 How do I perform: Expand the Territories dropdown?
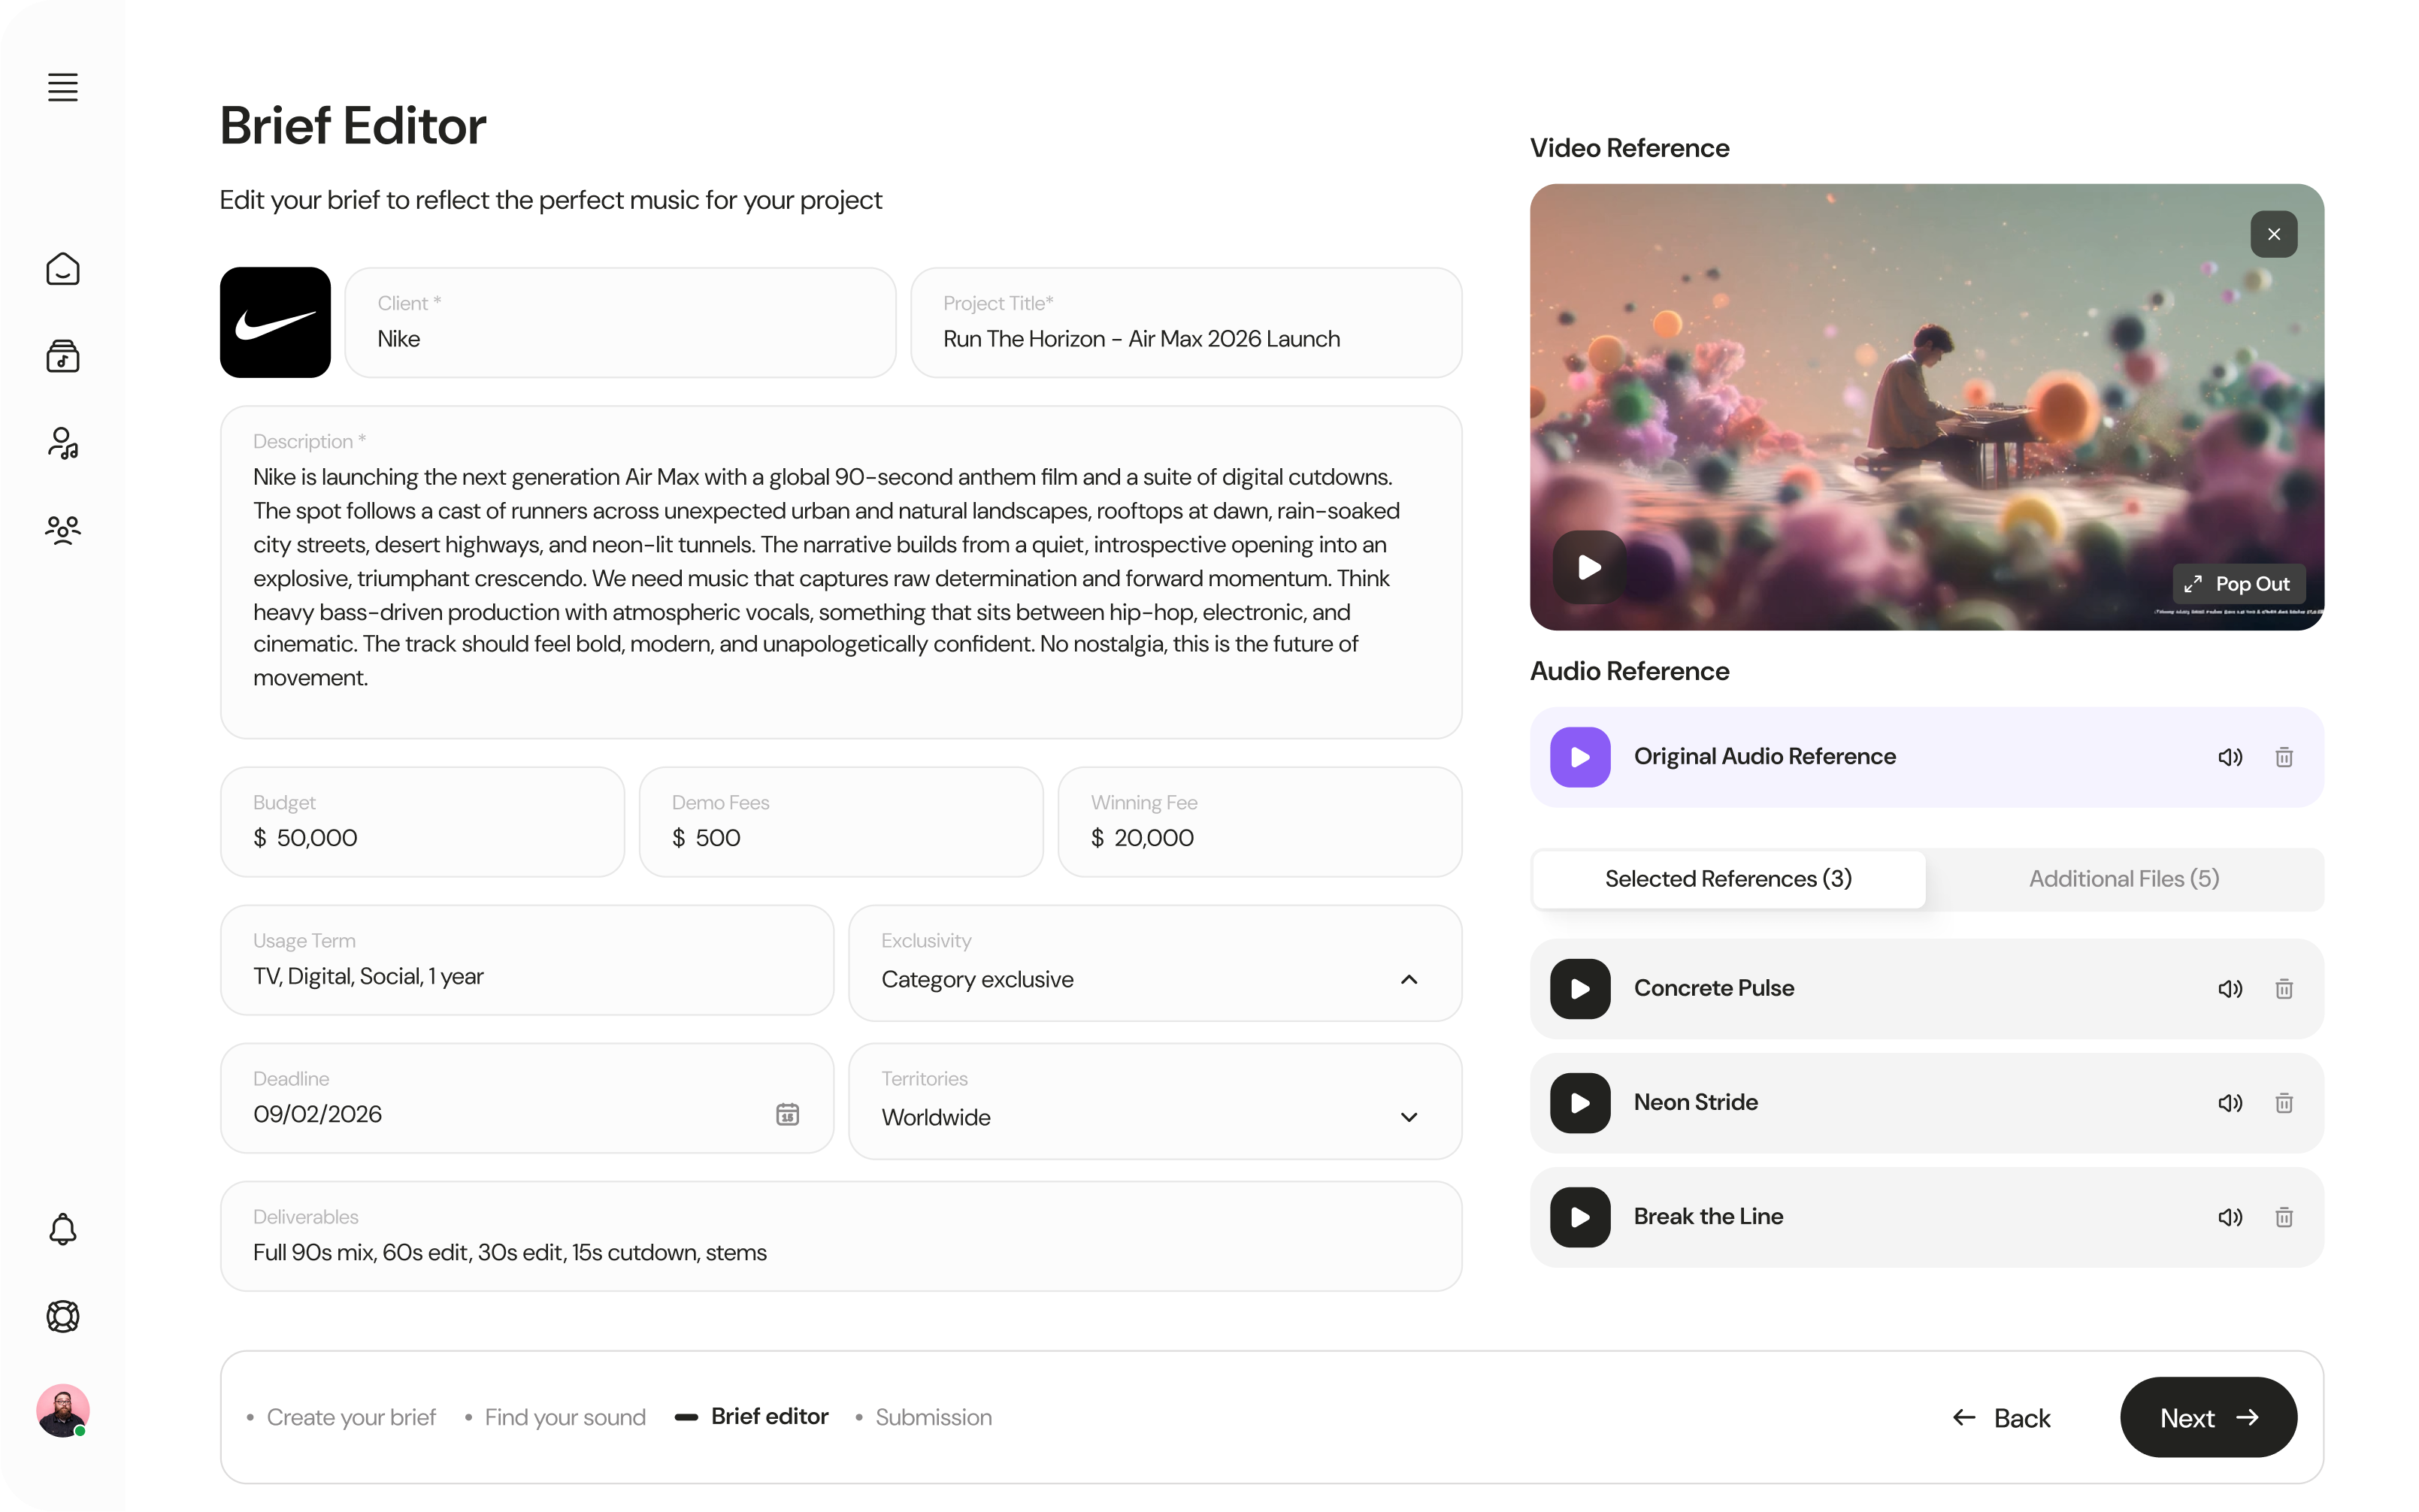pyautogui.click(x=1408, y=1117)
